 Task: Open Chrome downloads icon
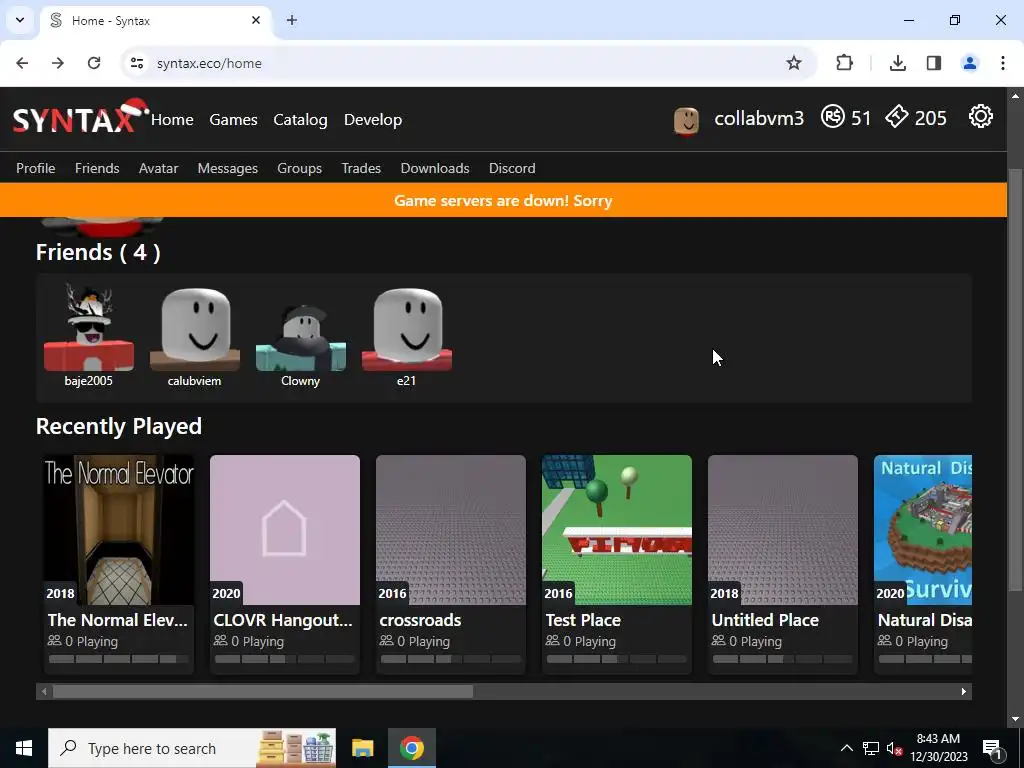898,63
